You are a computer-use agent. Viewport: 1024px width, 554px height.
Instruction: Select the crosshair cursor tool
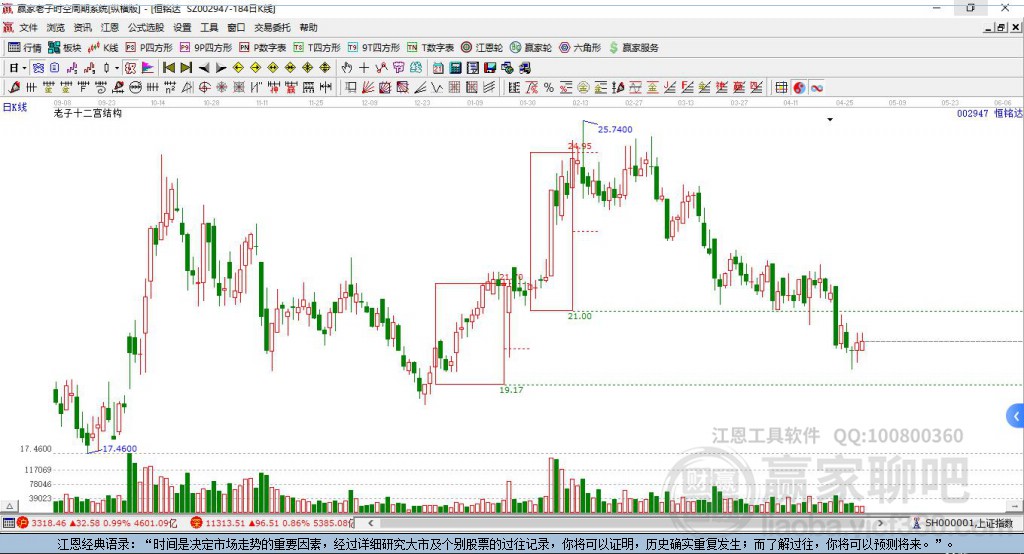(x=364, y=68)
